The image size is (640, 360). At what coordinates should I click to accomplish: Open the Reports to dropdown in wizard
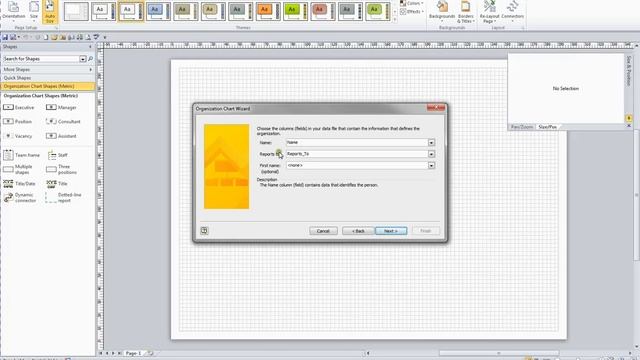click(x=431, y=154)
